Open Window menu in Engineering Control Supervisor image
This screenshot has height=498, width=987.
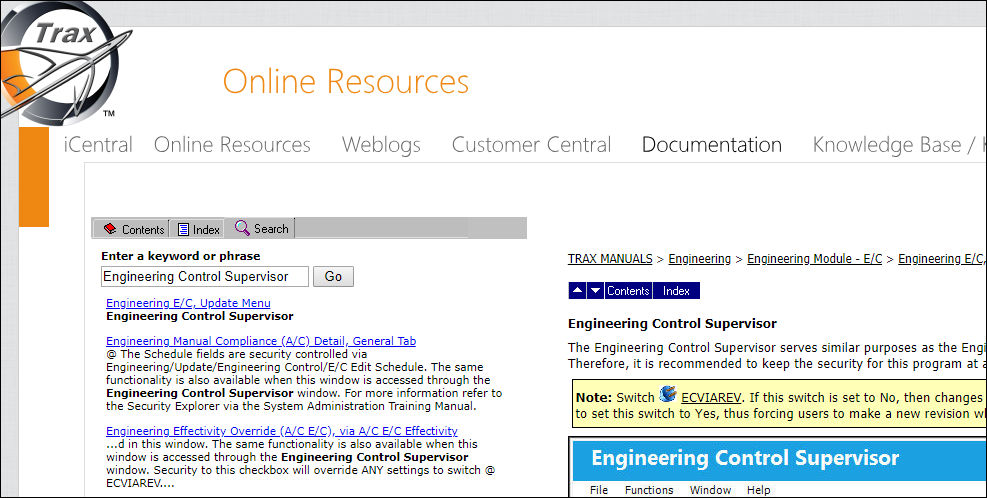710,490
